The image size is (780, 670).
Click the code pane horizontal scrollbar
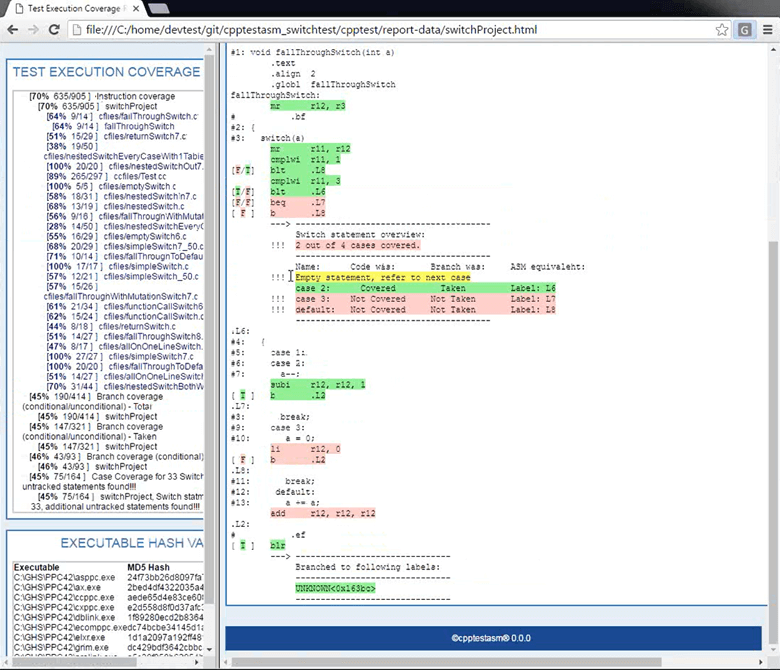click(x=447, y=662)
